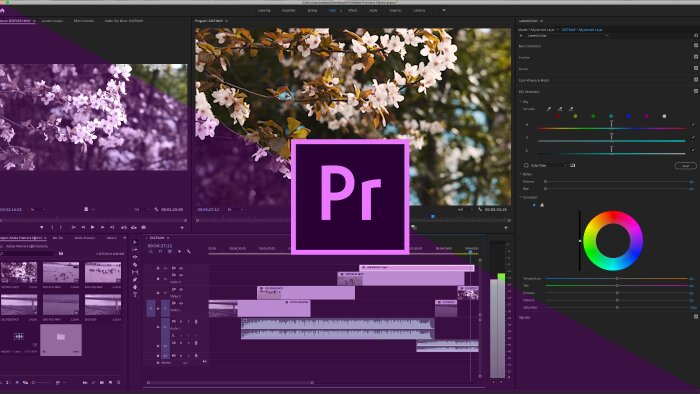Play the Source monitor clip

click(92, 227)
